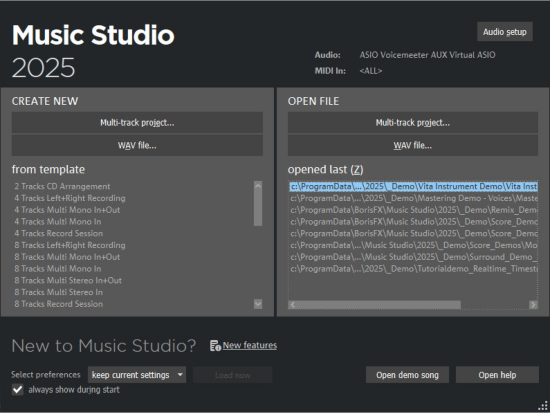
Task: Select template 8 Tracks Left+Right Recording
Action: coord(70,245)
